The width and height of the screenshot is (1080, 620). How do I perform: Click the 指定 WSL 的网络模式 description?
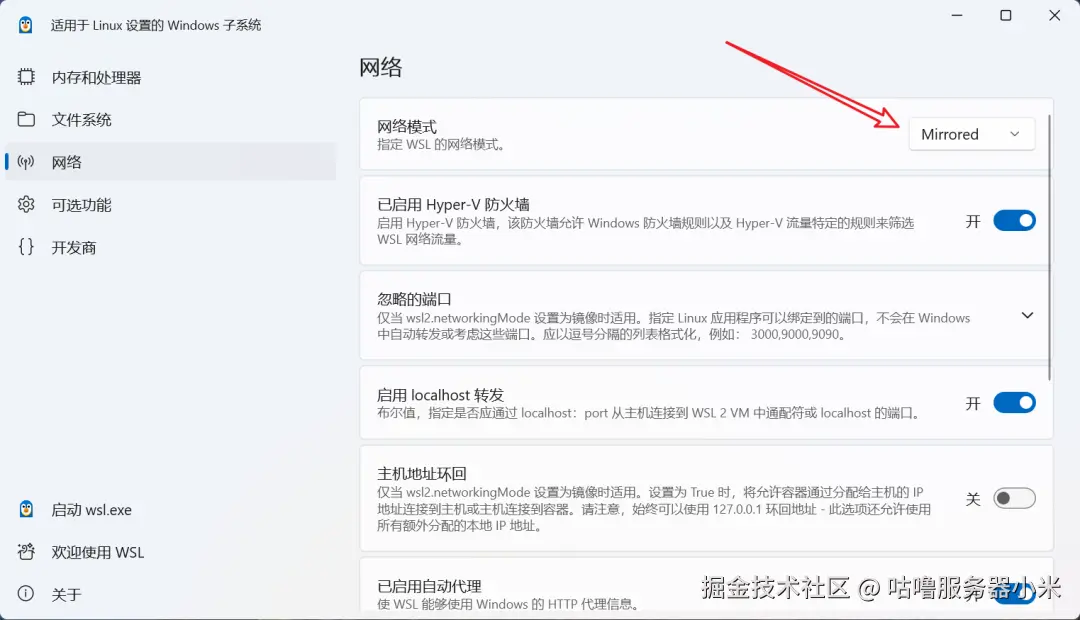click(x=441, y=145)
